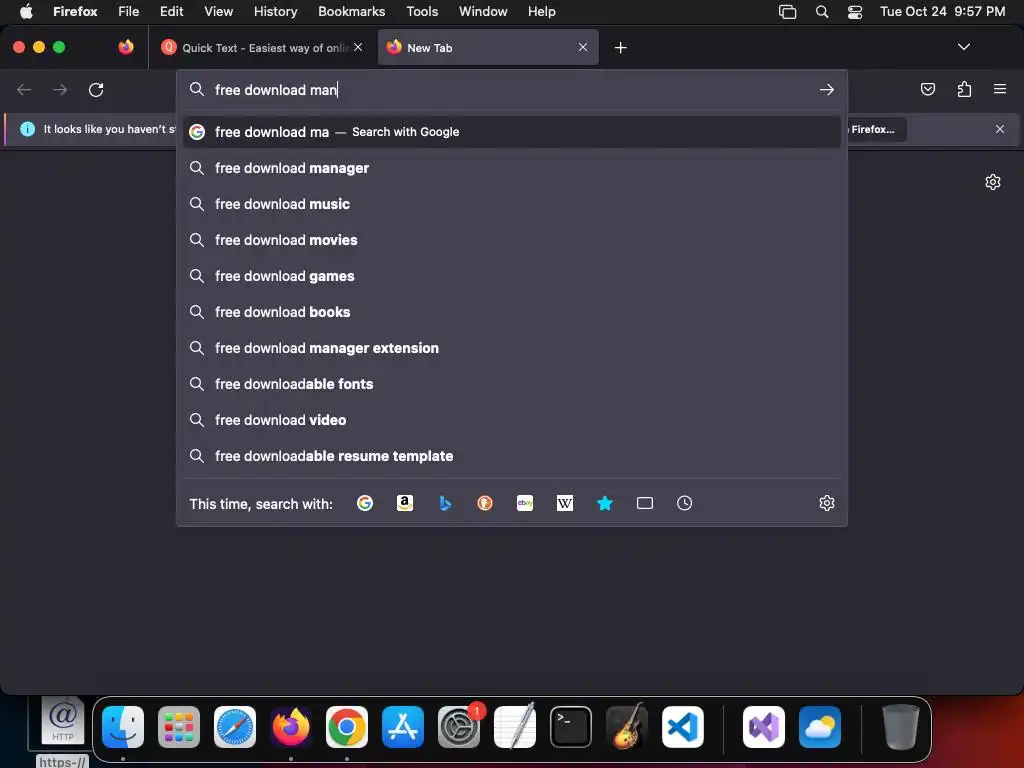Open System Settings from the Dock
This screenshot has height=768, width=1024.
[x=459, y=727]
